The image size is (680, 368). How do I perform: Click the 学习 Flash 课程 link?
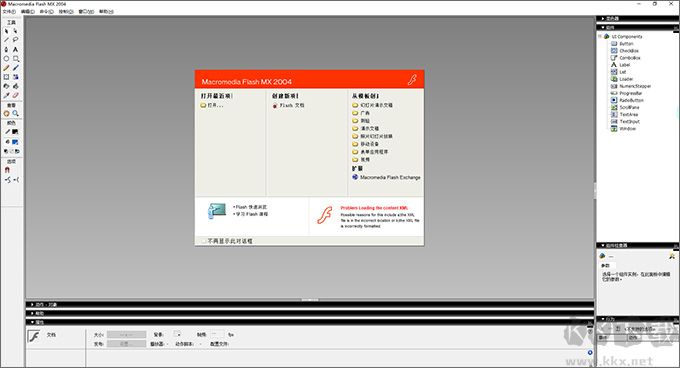pos(251,214)
